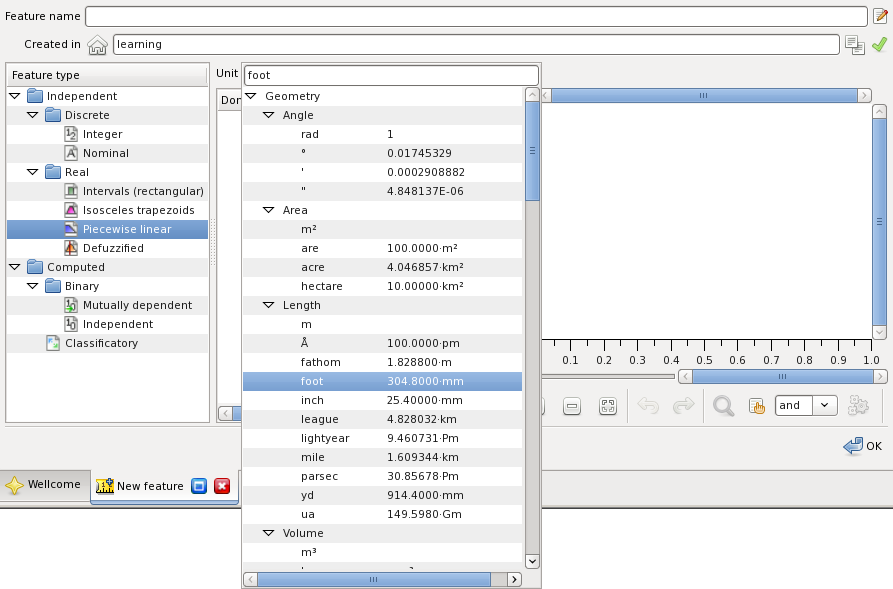Click the copy icon beside Created in field
This screenshot has height=589, width=893.
click(855, 44)
